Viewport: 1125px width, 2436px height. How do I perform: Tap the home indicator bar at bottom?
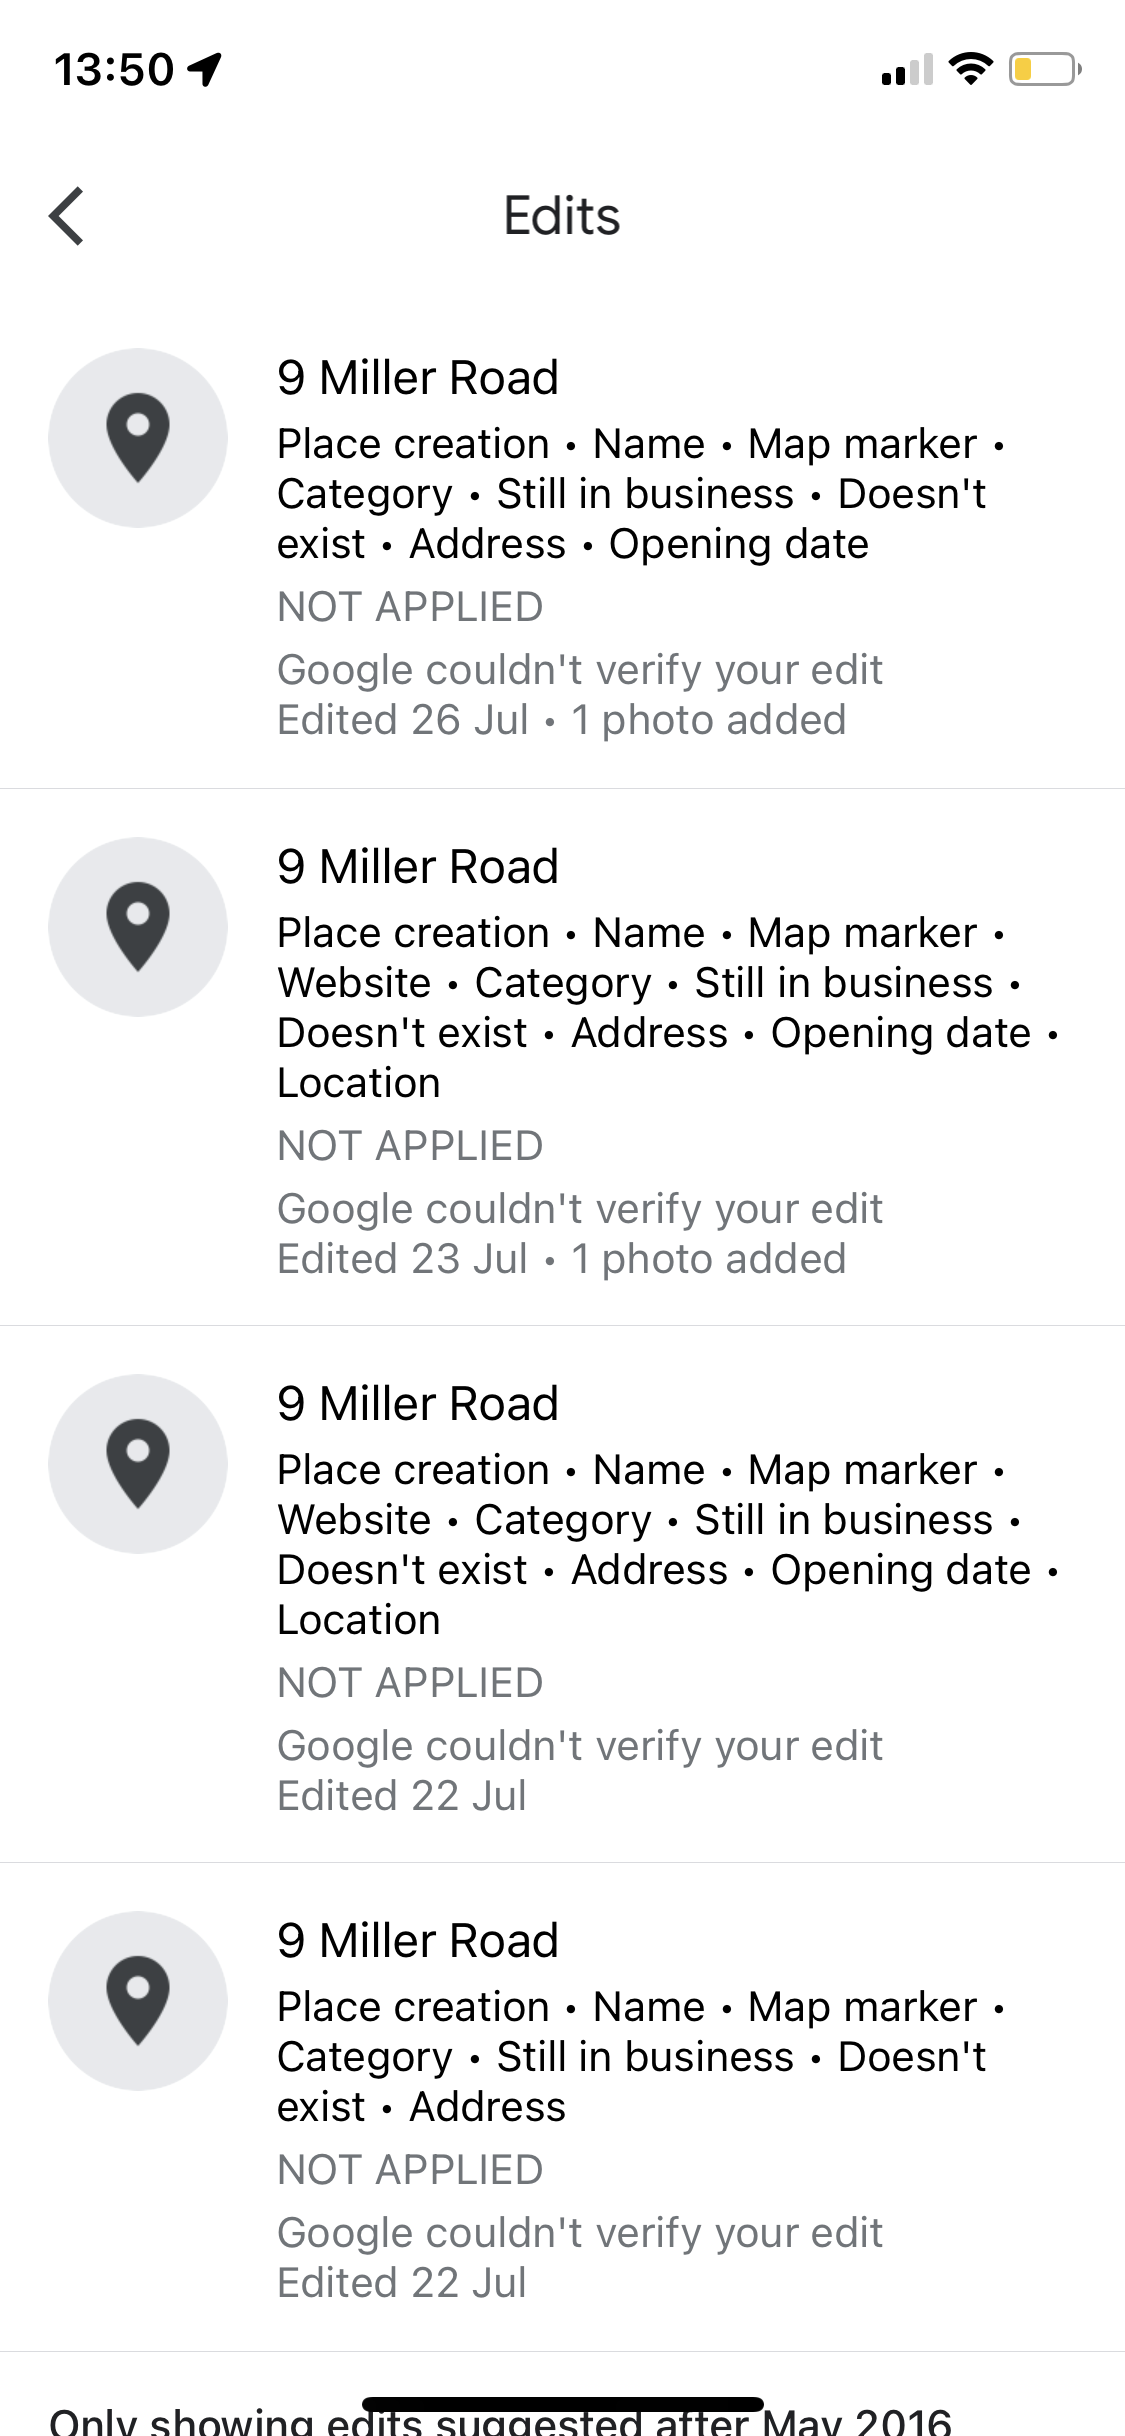(563, 2404)
